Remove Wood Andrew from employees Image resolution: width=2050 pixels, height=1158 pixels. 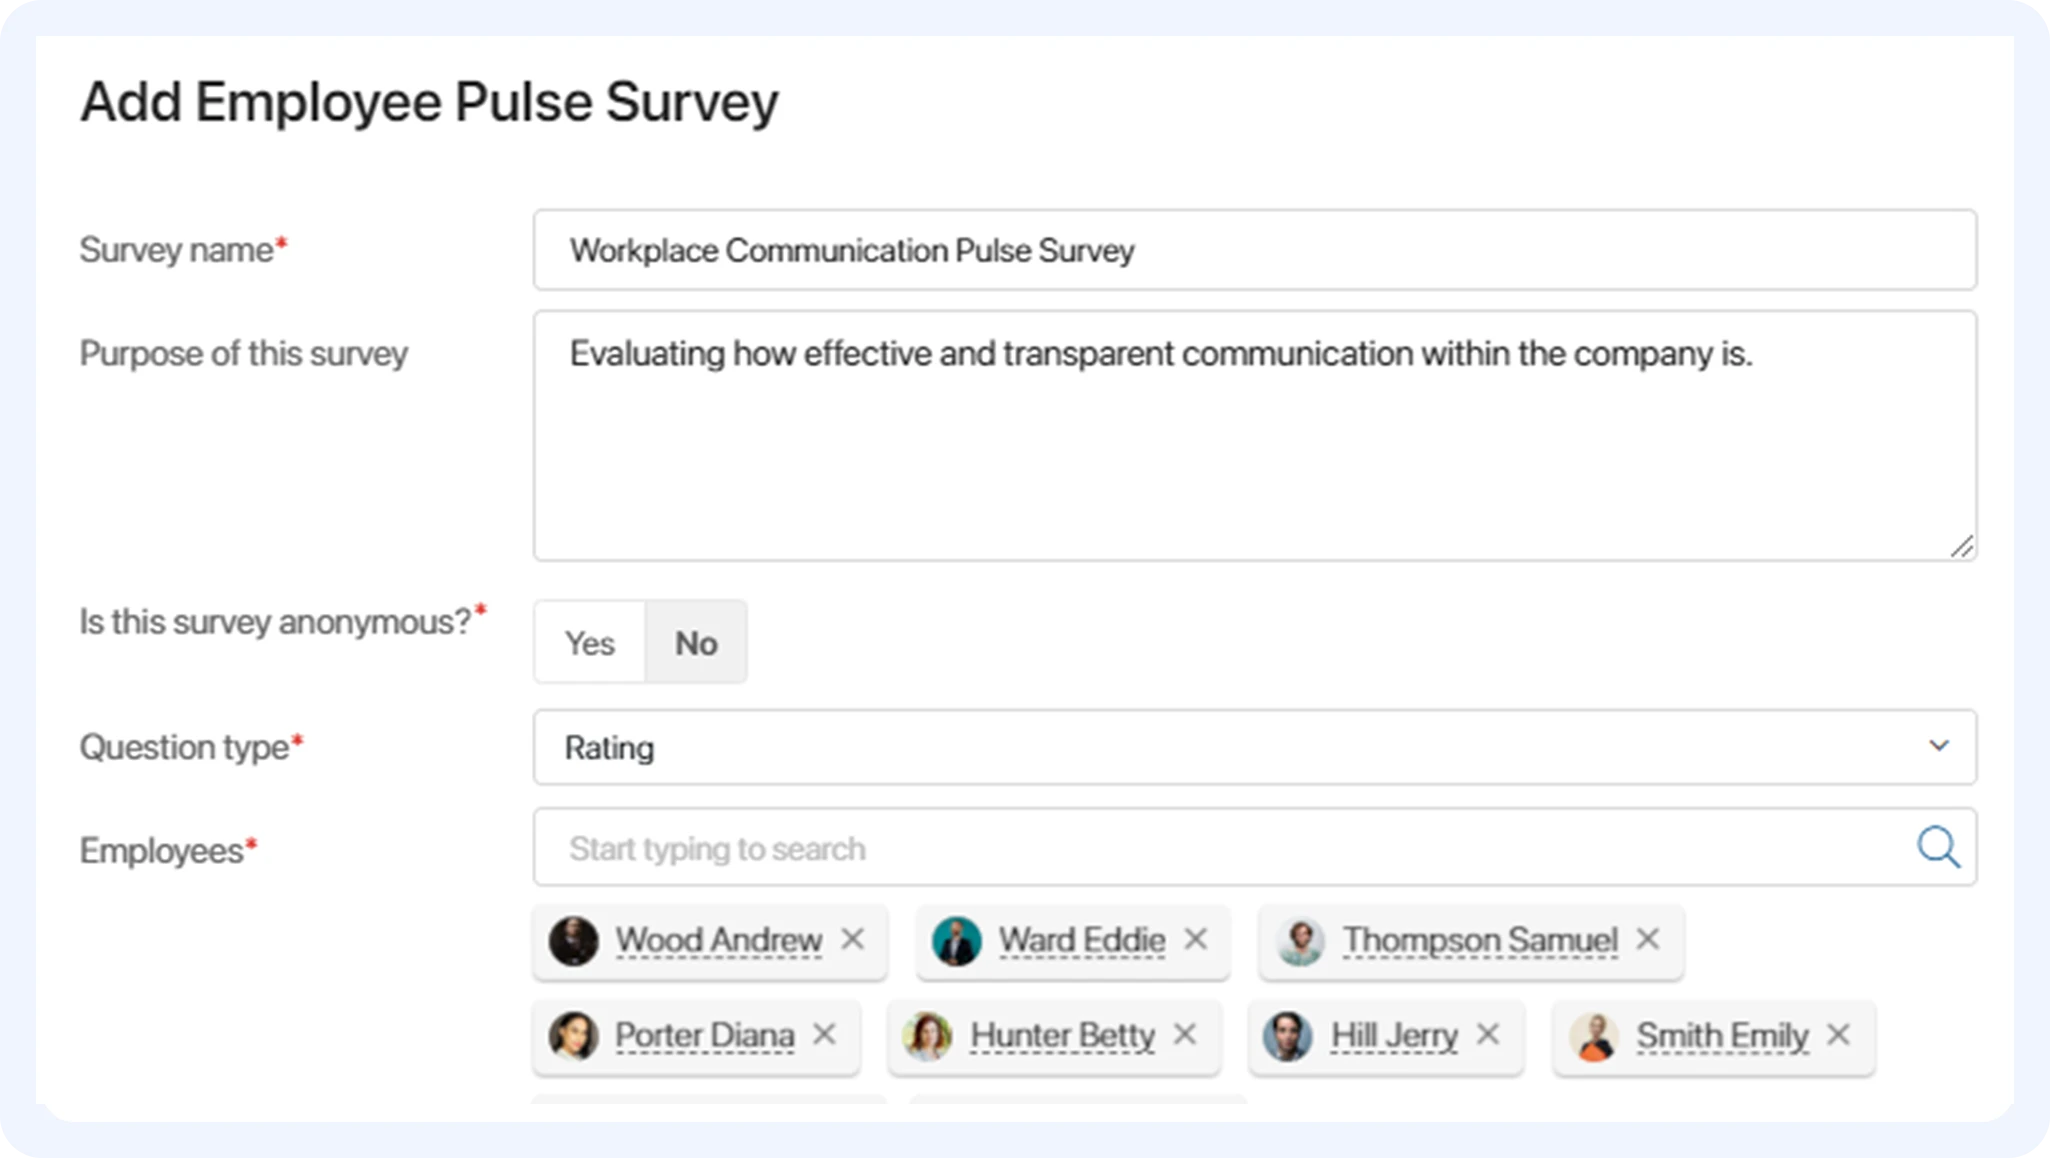853,939
